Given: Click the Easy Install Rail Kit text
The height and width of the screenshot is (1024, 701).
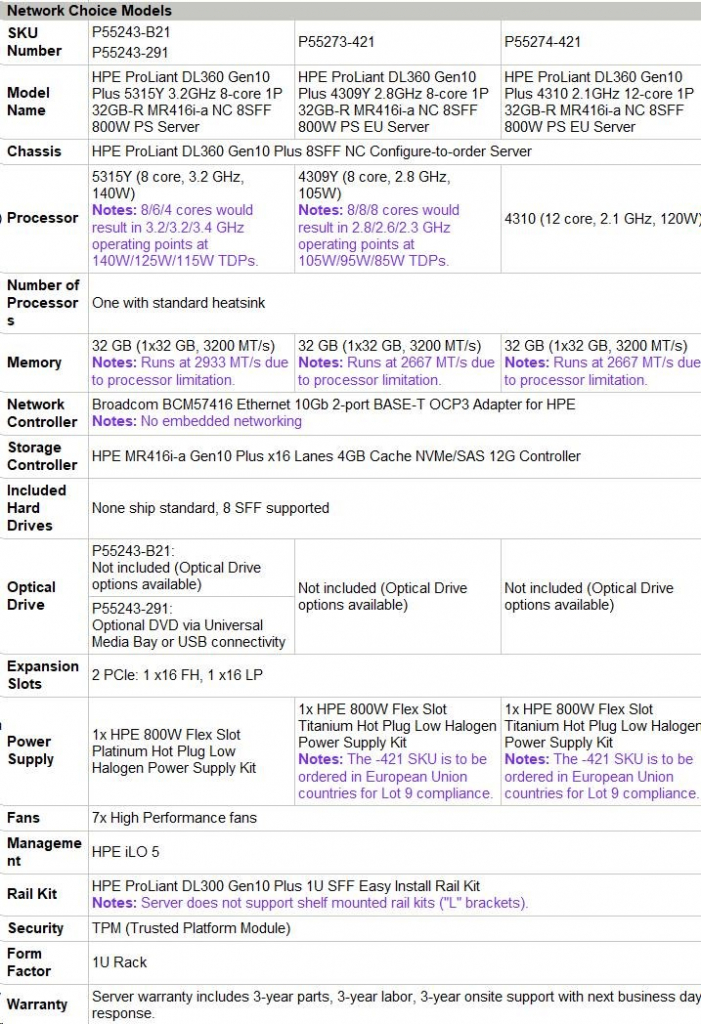Looking at the screenshot, I should click(285, 886).
